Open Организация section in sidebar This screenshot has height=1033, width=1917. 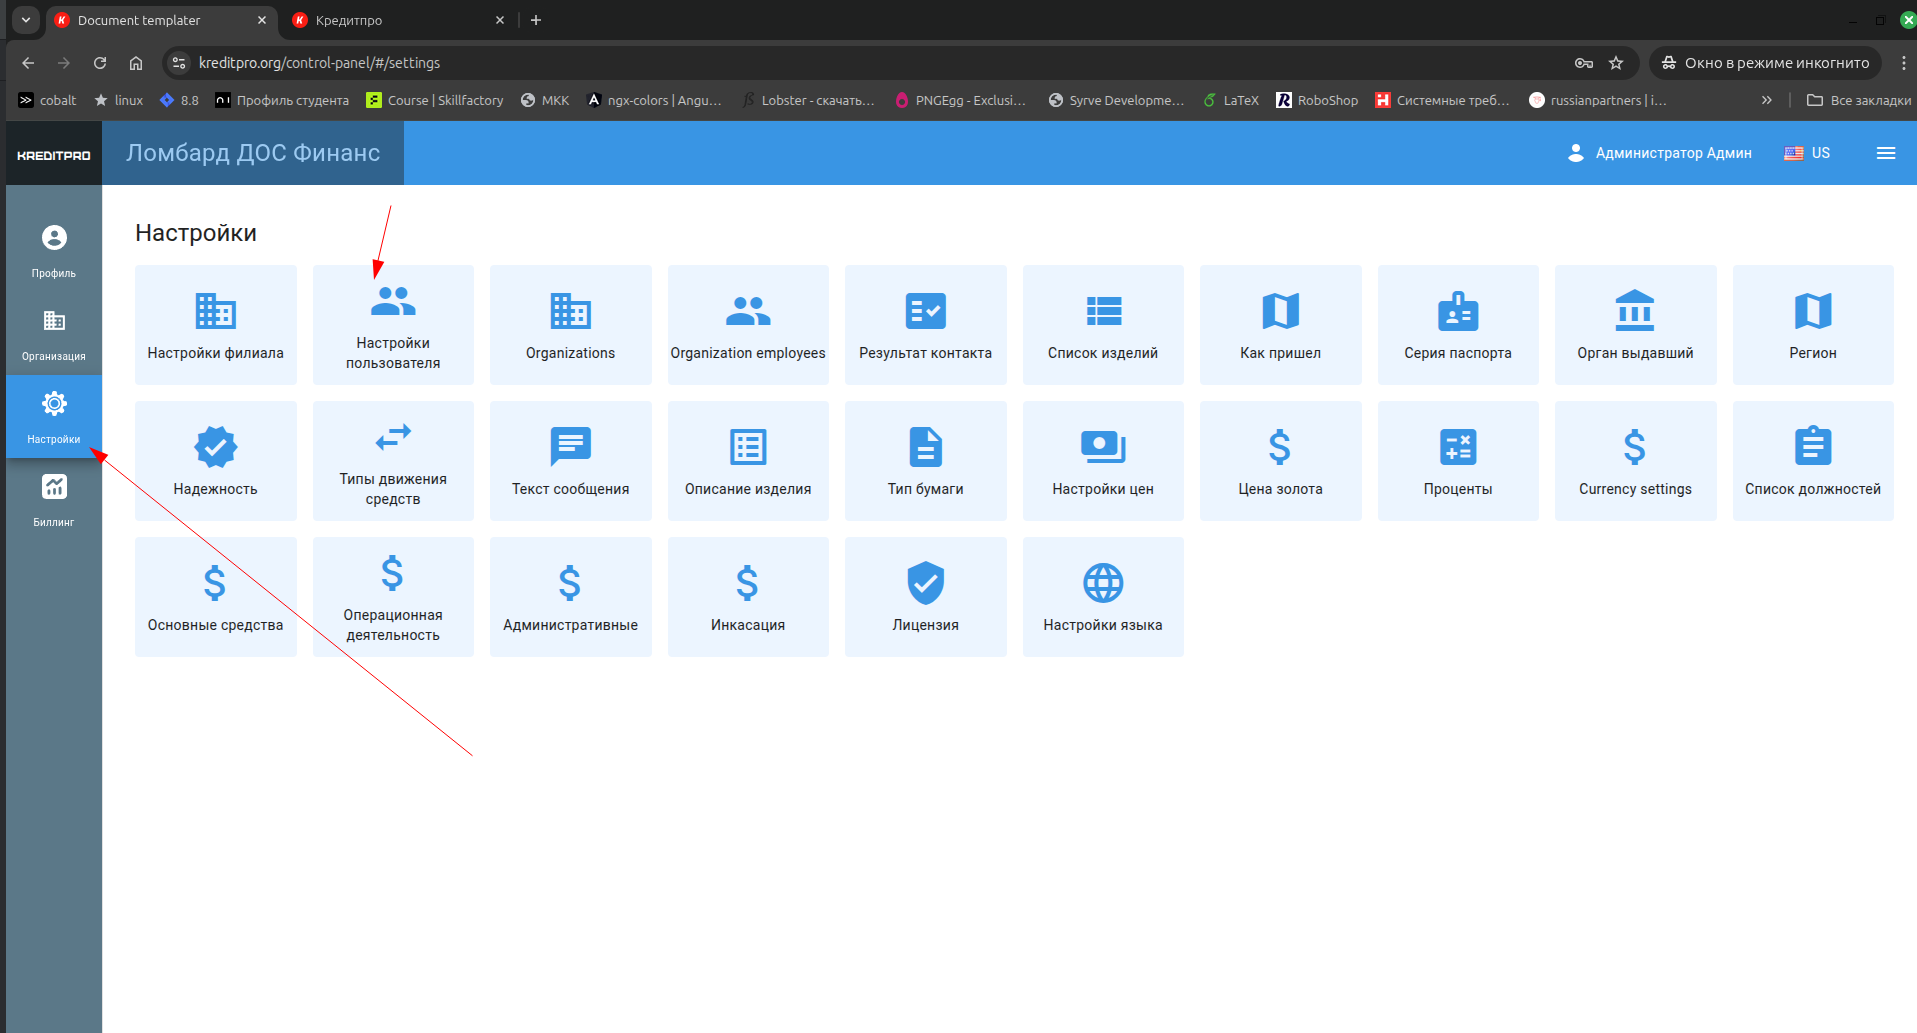(54, 334)
